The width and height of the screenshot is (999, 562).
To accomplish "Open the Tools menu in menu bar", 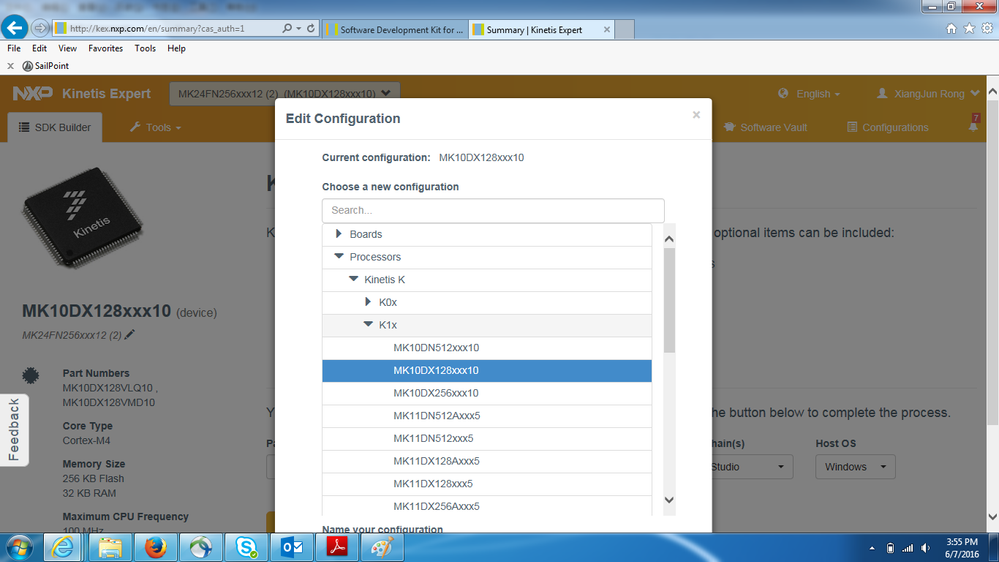I will click(145, 48).
